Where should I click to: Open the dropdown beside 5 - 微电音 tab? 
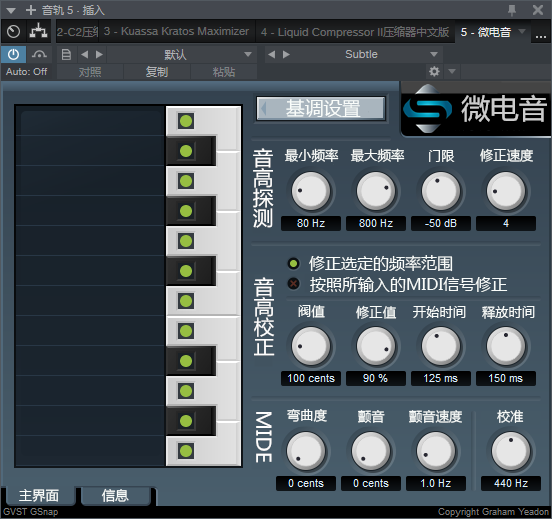click(522, 31)
